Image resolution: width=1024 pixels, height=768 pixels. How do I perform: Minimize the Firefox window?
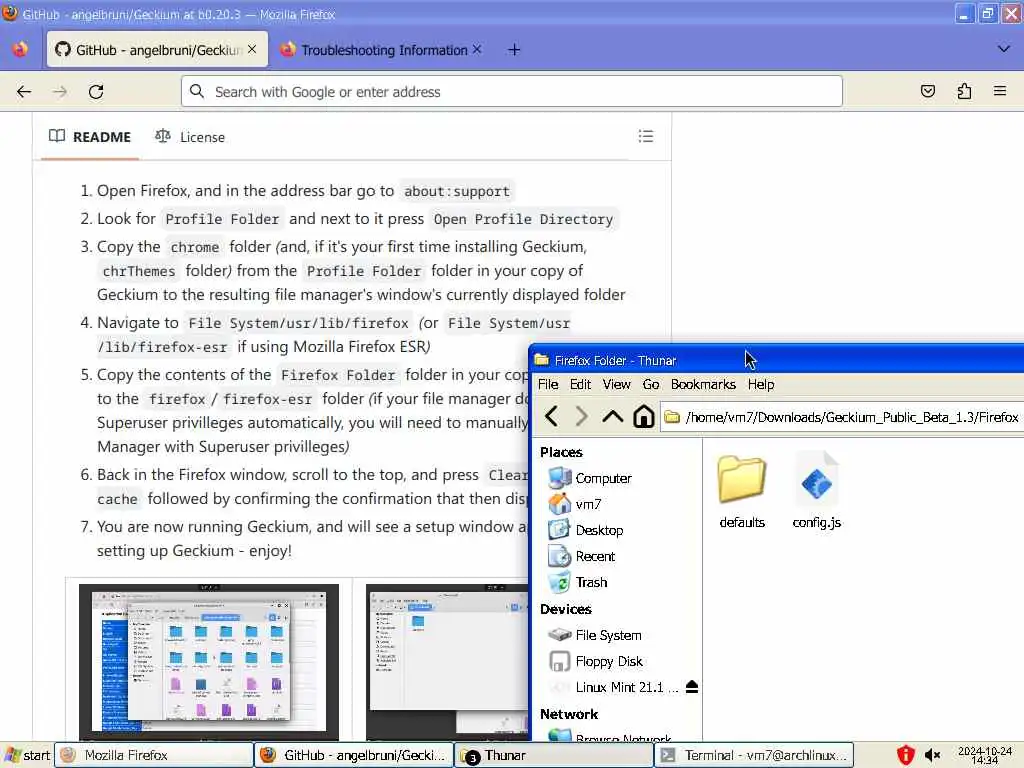pos(965,14)
